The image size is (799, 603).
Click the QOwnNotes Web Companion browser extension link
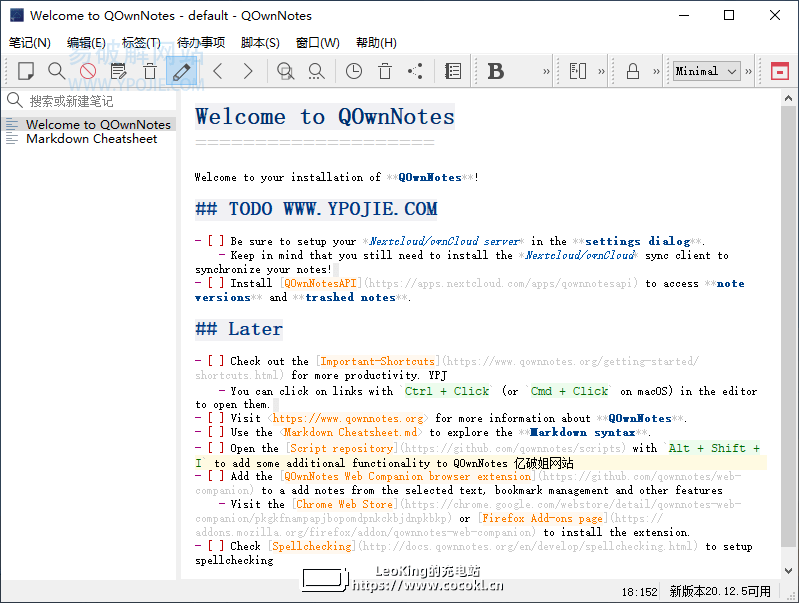[408, 477]
